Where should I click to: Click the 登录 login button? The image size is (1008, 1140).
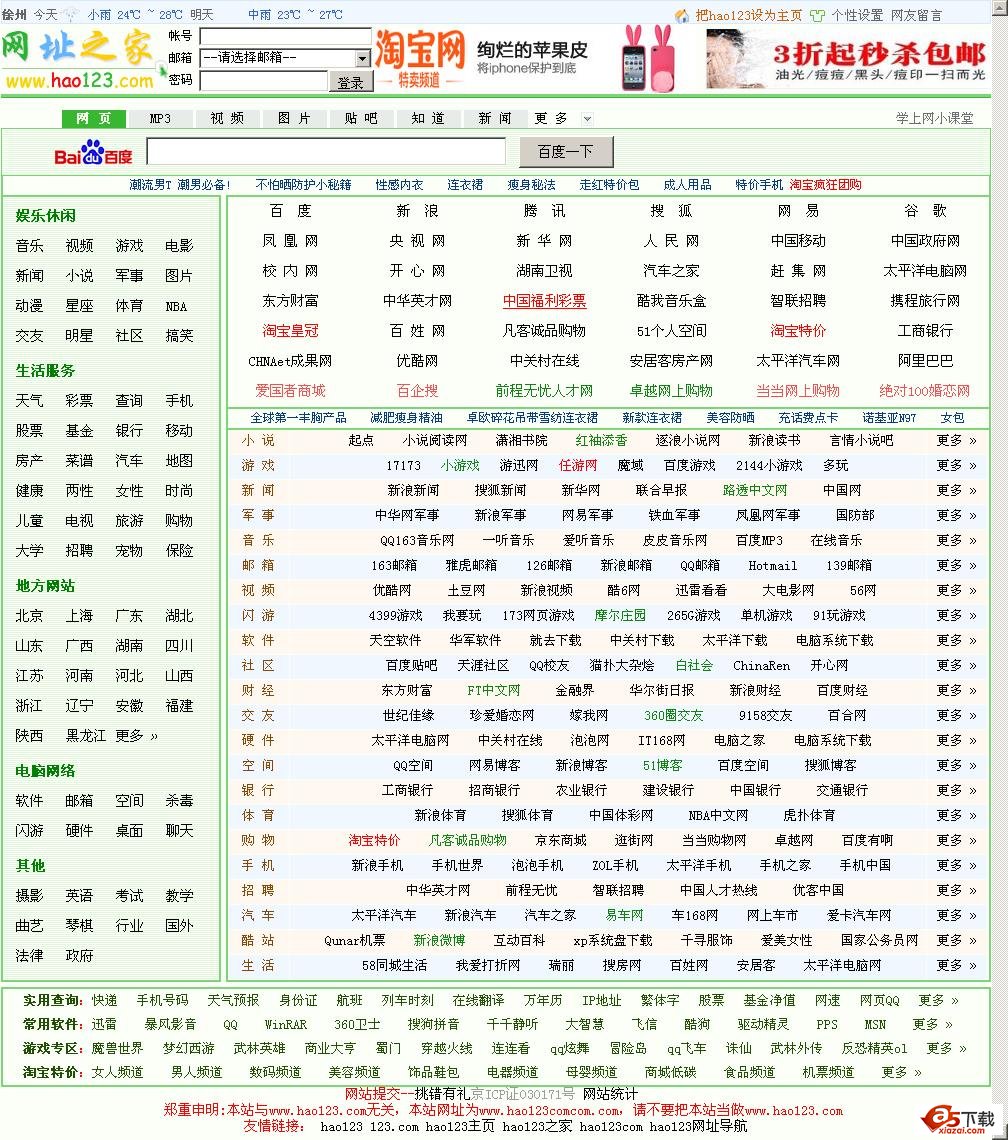pos(349,80)
